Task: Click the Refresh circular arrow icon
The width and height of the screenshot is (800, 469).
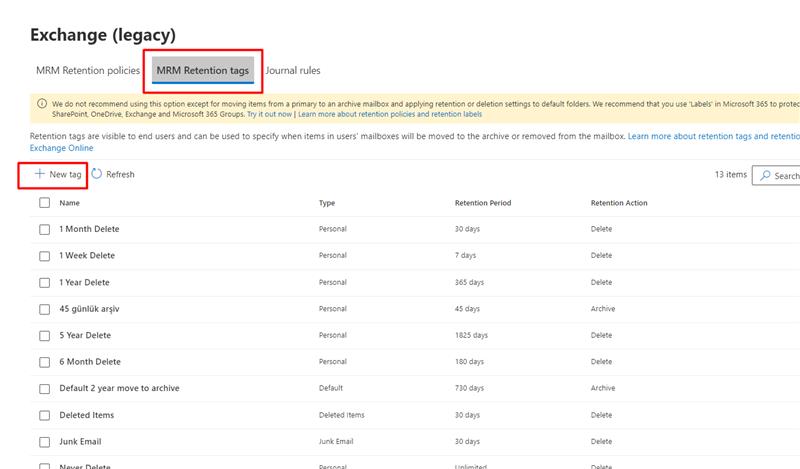Action: click(97, 174)
